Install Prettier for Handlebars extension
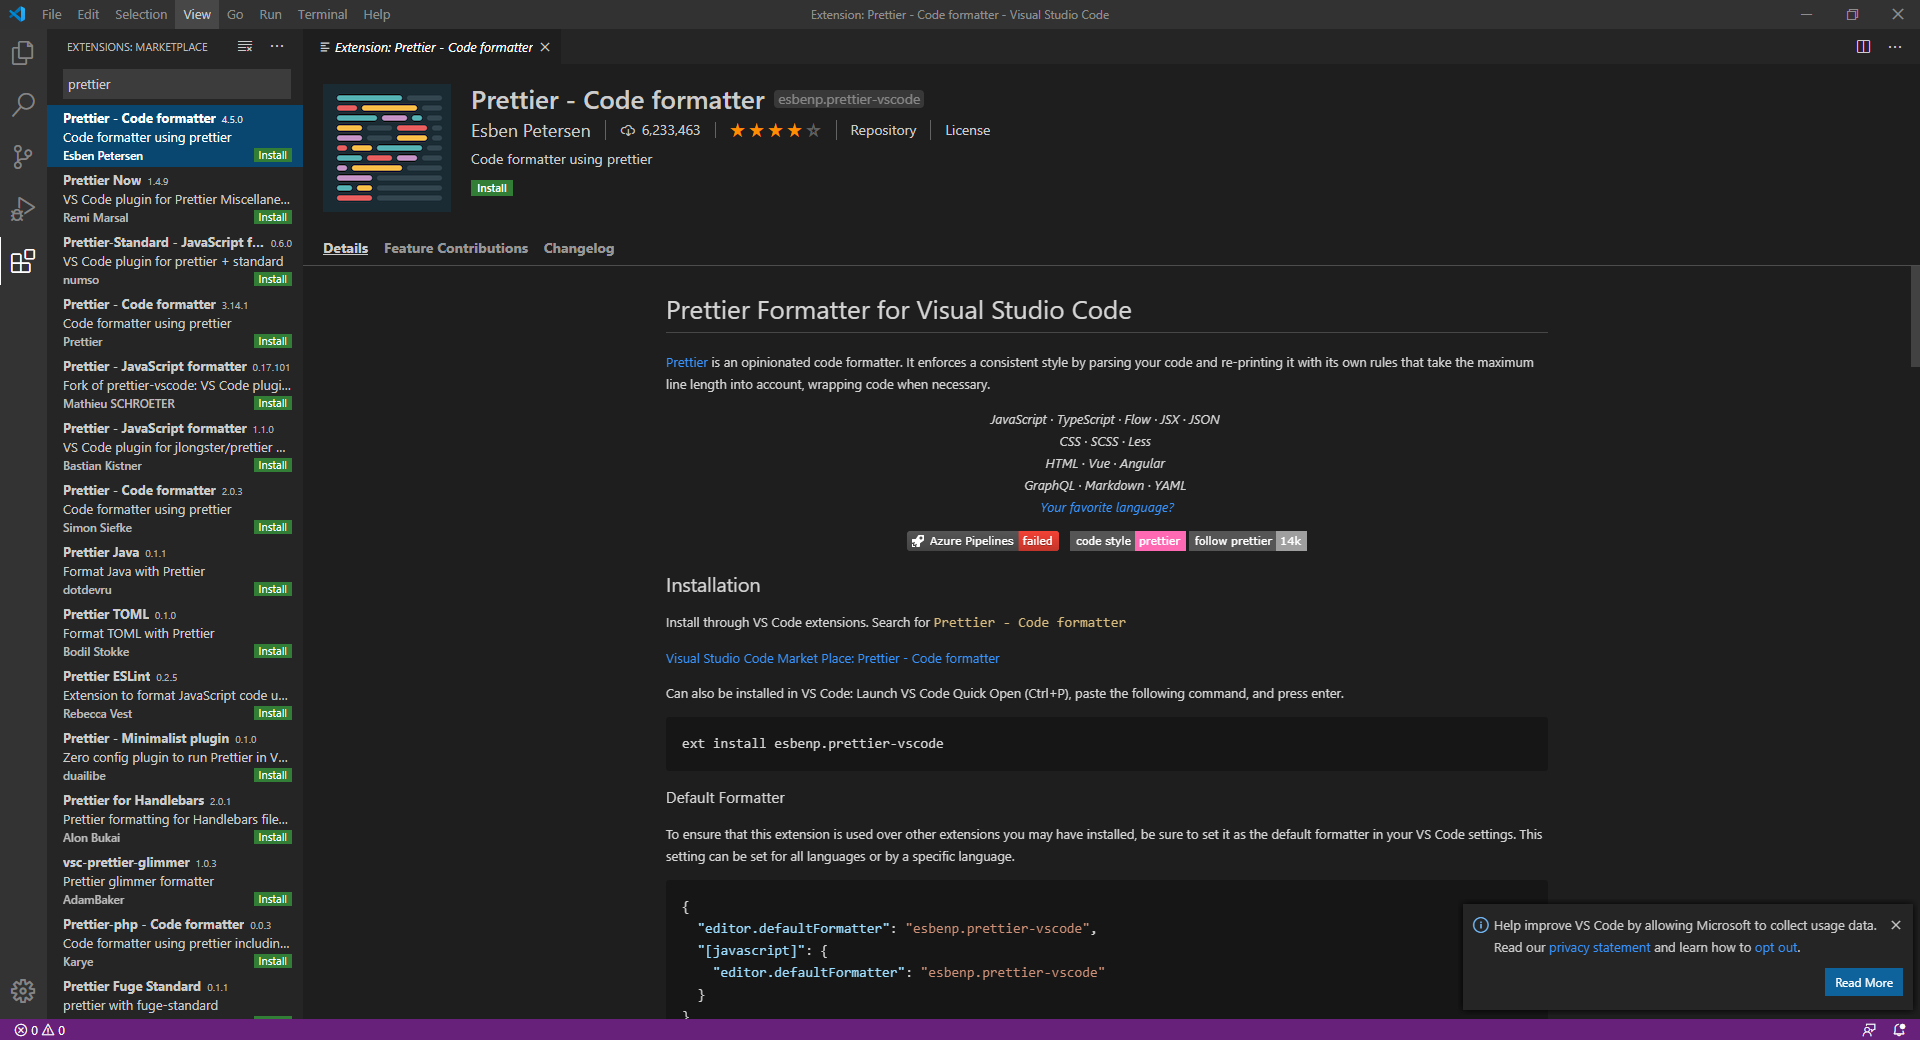 tap(272, 837)
